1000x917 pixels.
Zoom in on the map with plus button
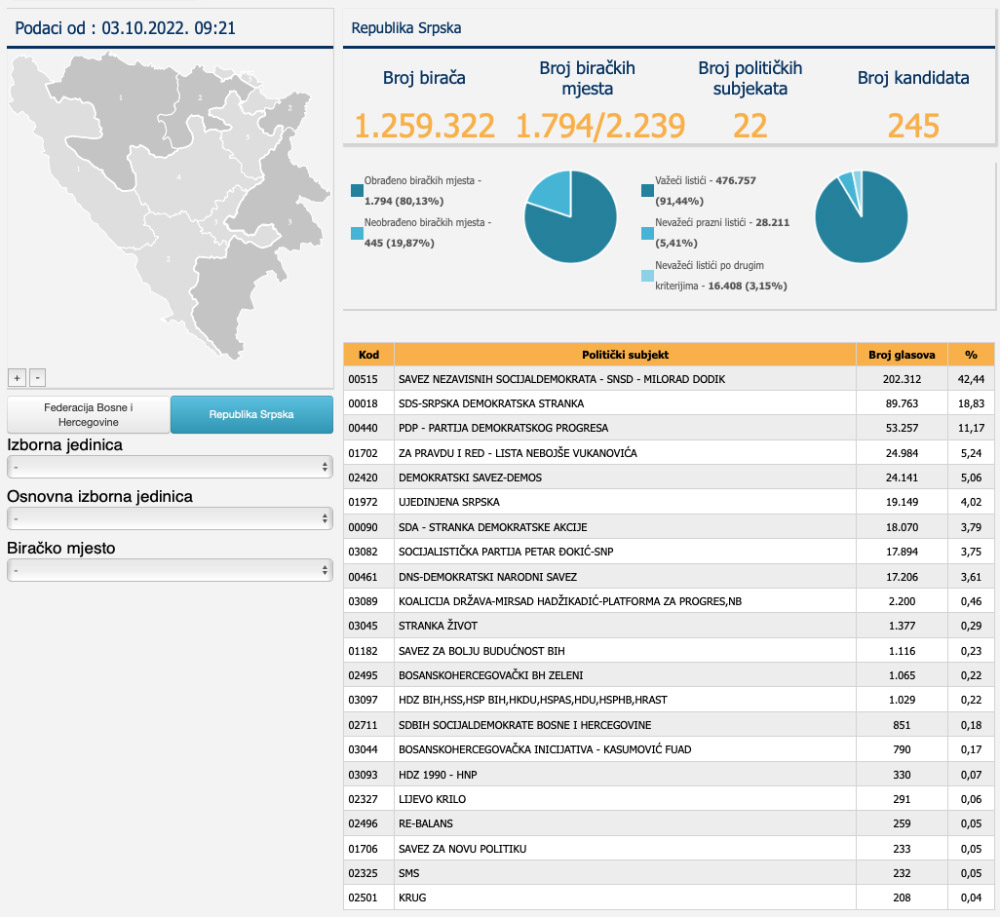17,377
